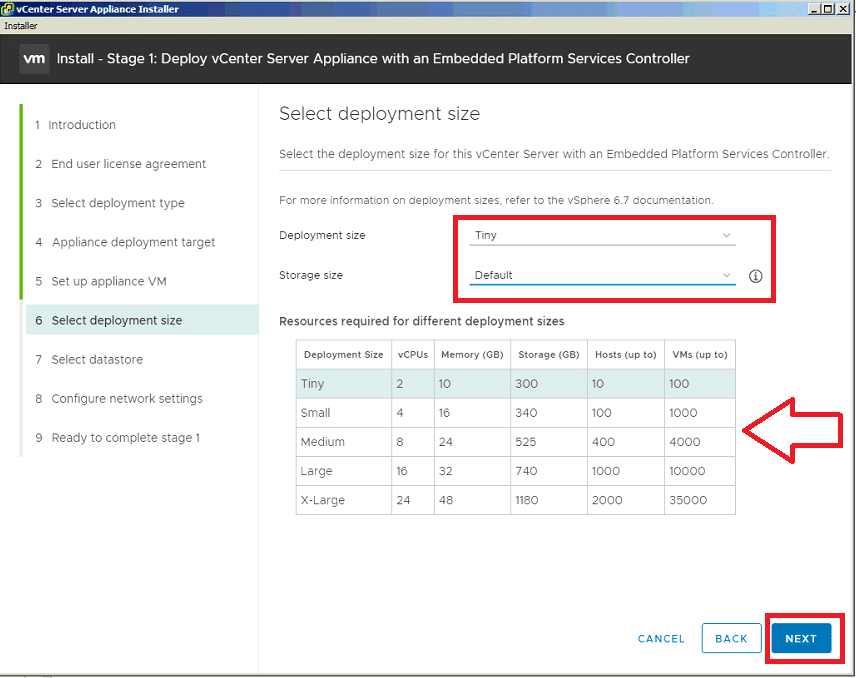Click the X-Large row label
Viewport: 856px width, 678px height.
pyautogui.click(x=322, y=500)
